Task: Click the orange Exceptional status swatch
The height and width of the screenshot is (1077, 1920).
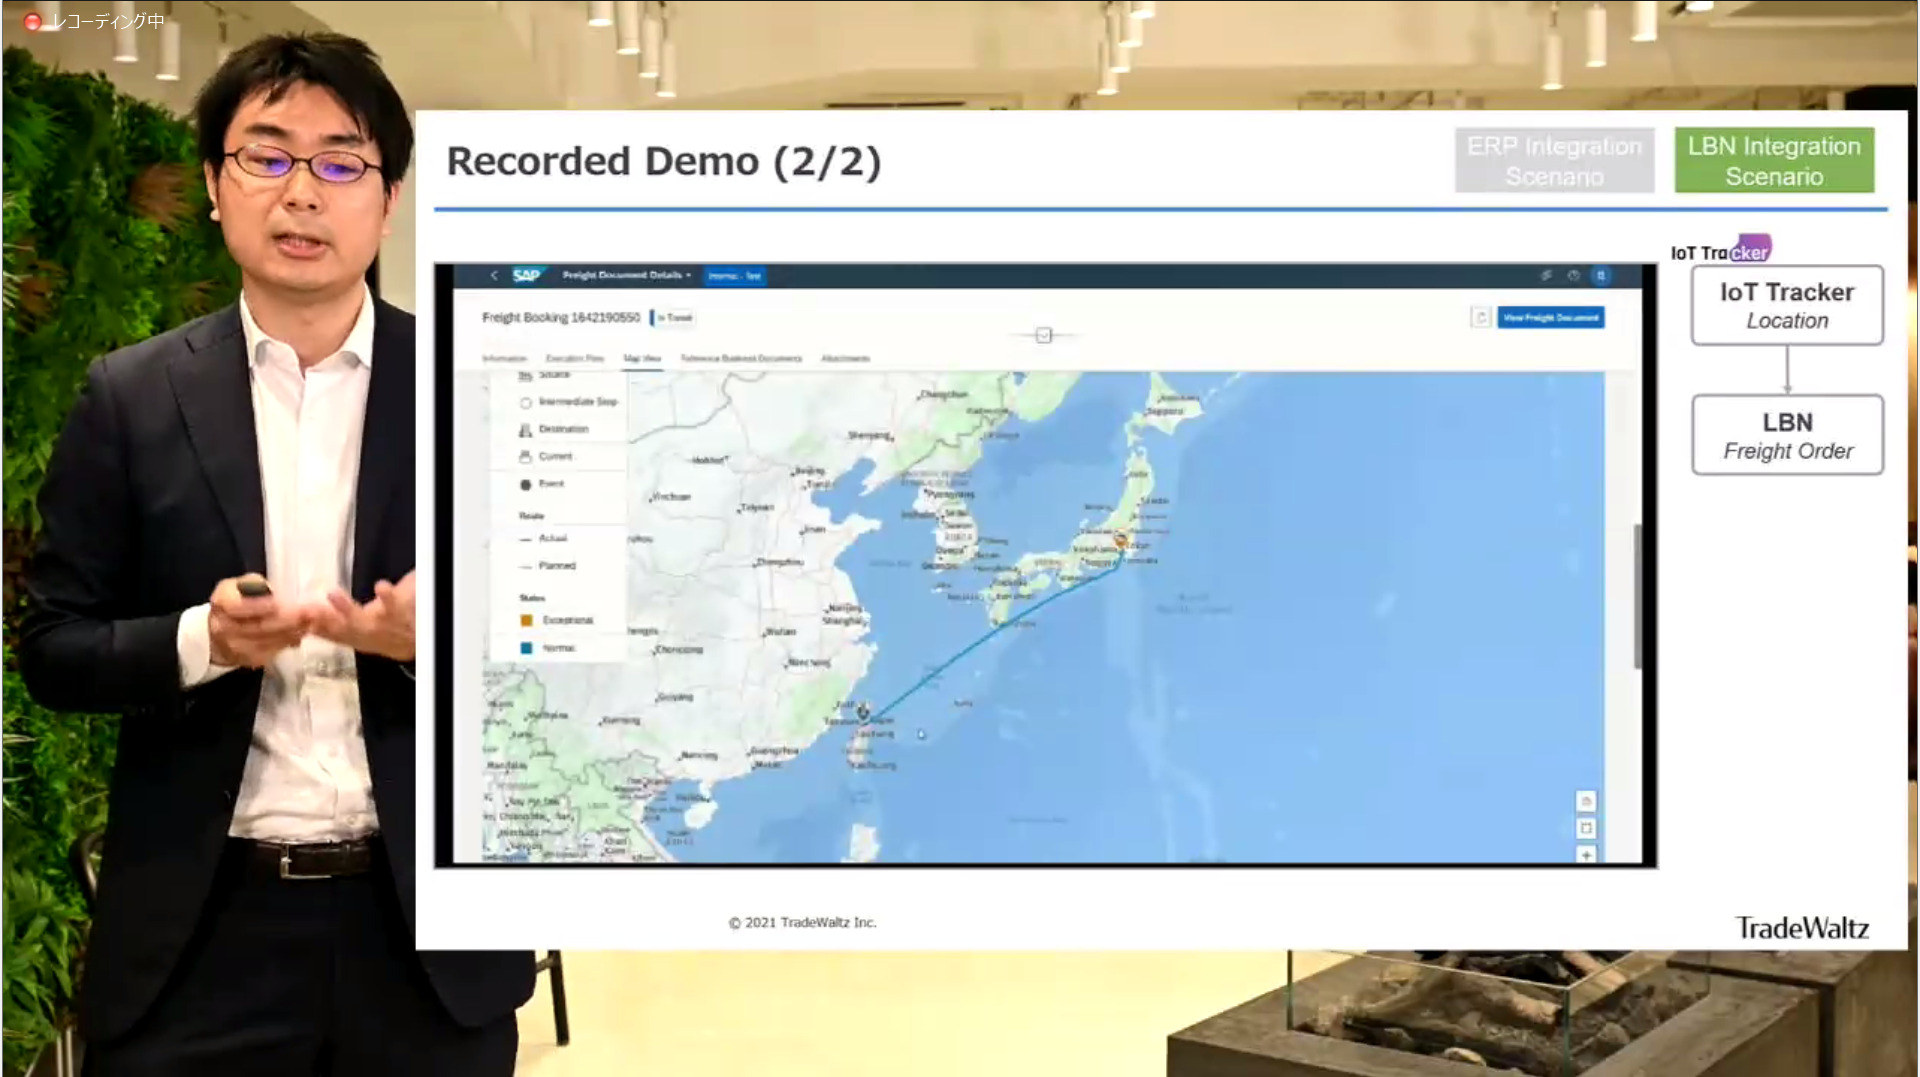Action: pyautogui.click(x=526, y=620)
